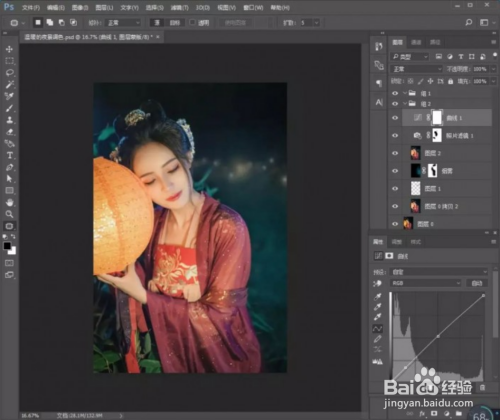Open the character panel A icon

pyautogui.click(x=379, y=102)
